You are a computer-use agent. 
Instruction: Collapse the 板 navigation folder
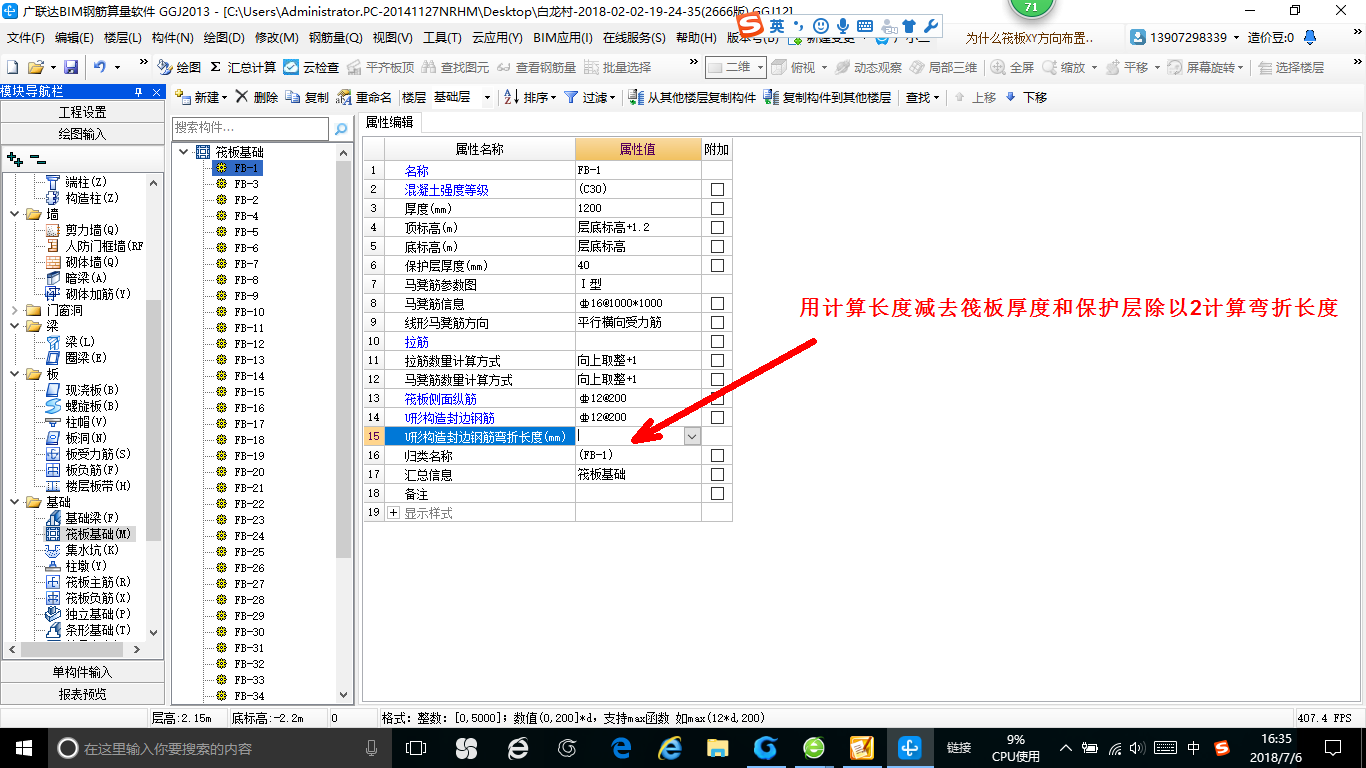(x=15, y=374)
